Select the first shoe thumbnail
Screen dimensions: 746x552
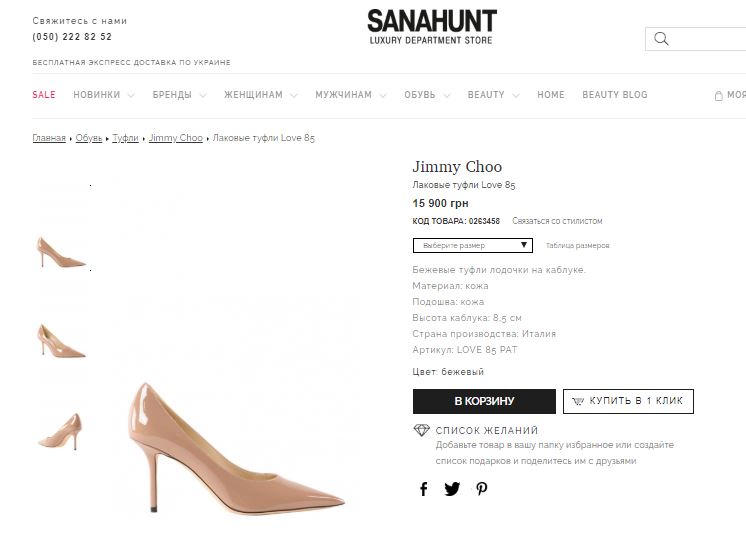(x=61, y=250)
